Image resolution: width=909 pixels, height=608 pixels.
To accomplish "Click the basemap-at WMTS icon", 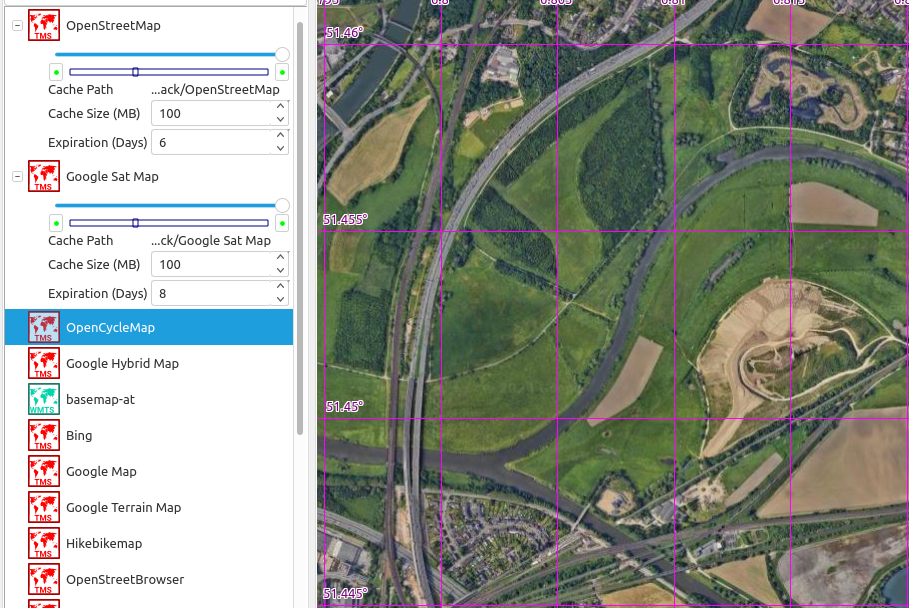I will tap(43, 399).
